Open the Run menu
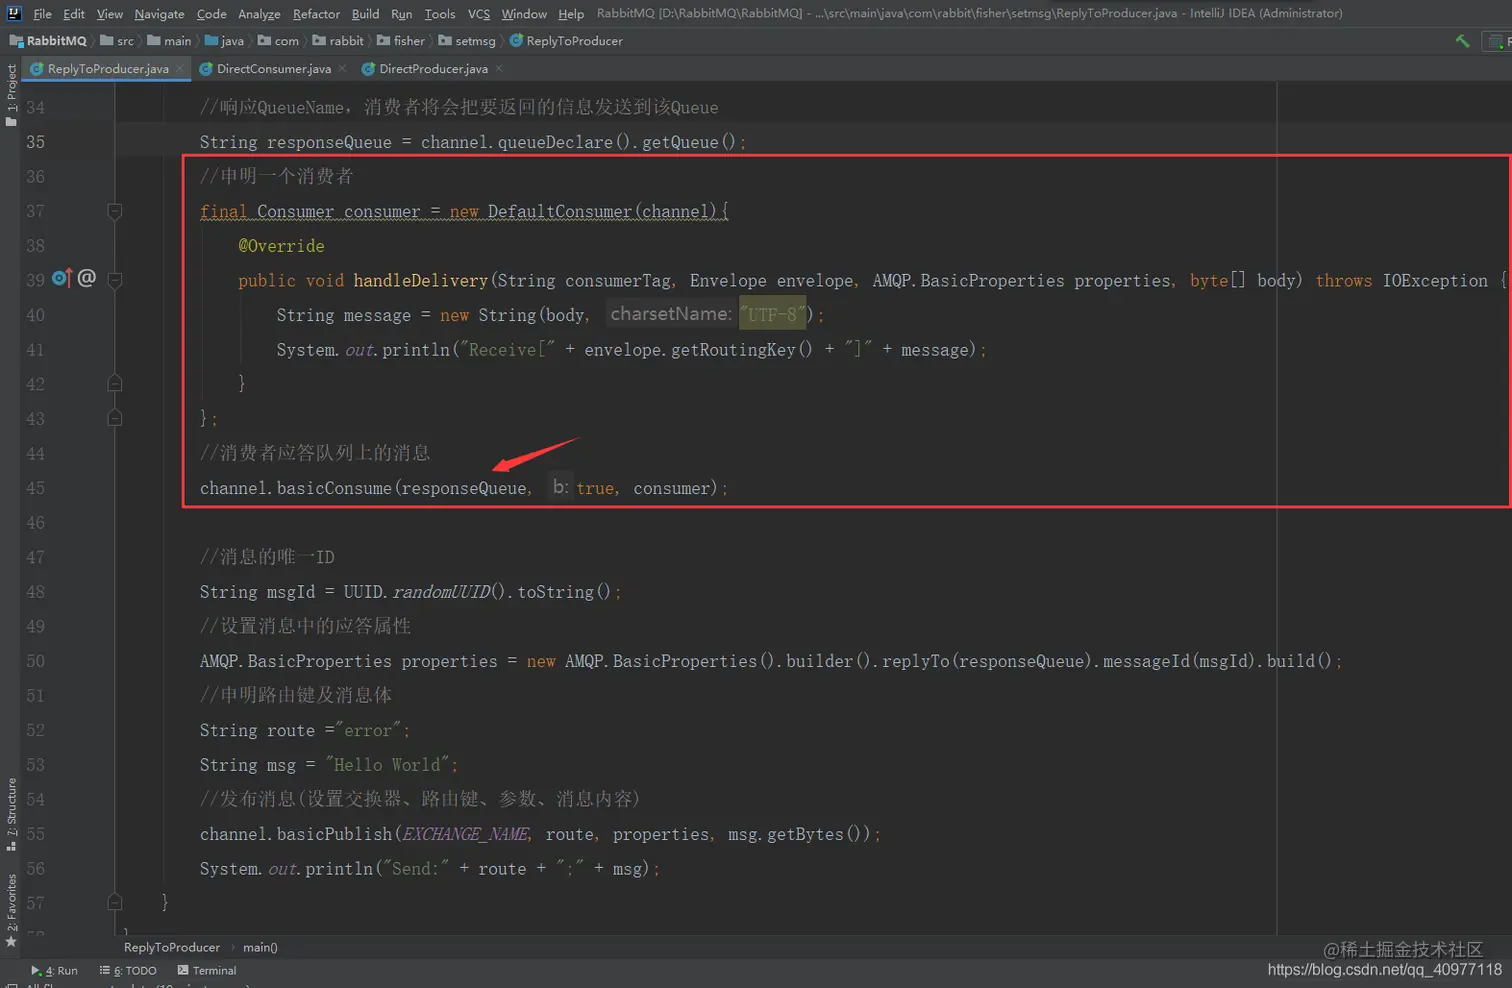Image resolution: width=1512 pixels, height=988 pixels. [x=401, y=14]
